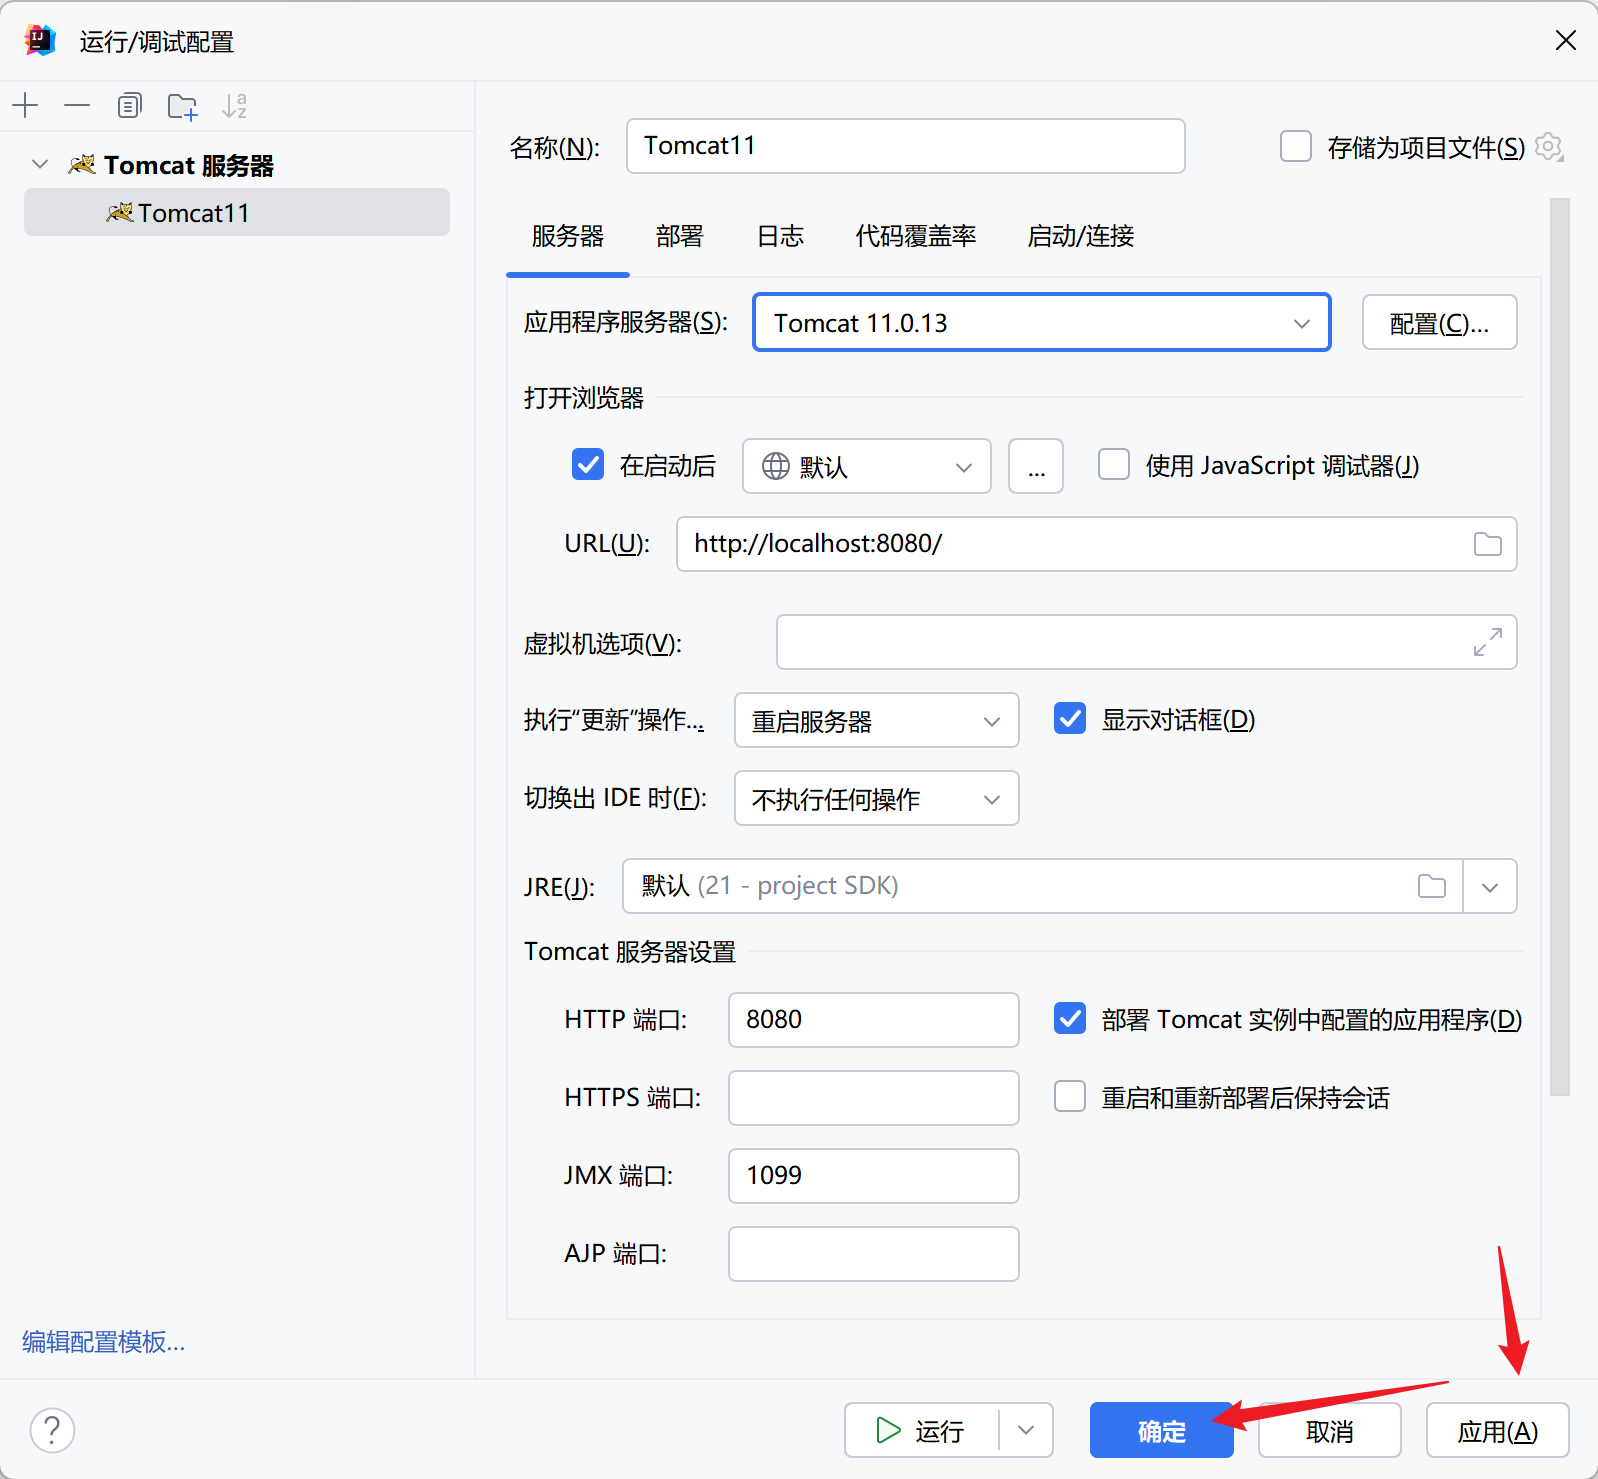Click the 取消 button
The height and width of the screenshot is (1479, 1598).
tap(1330, 1430)
